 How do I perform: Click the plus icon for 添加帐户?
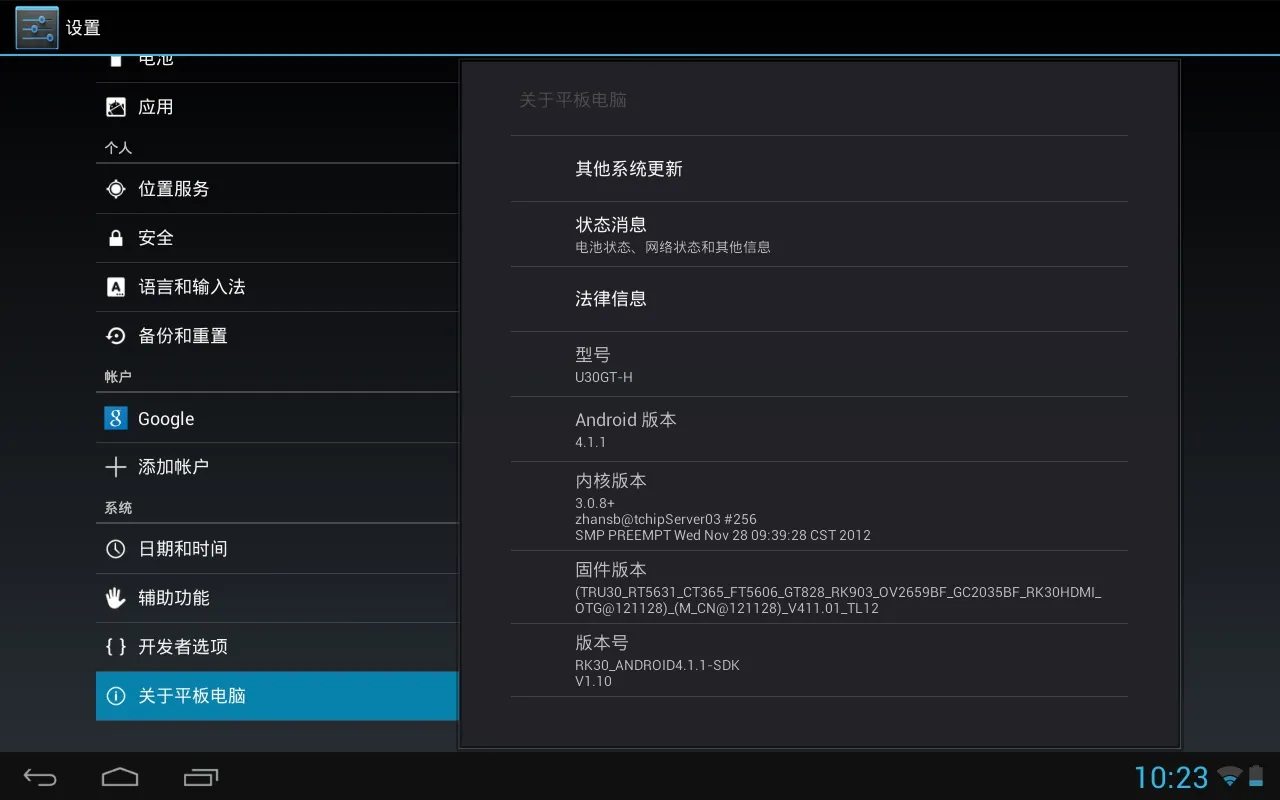tap(116, 467)
